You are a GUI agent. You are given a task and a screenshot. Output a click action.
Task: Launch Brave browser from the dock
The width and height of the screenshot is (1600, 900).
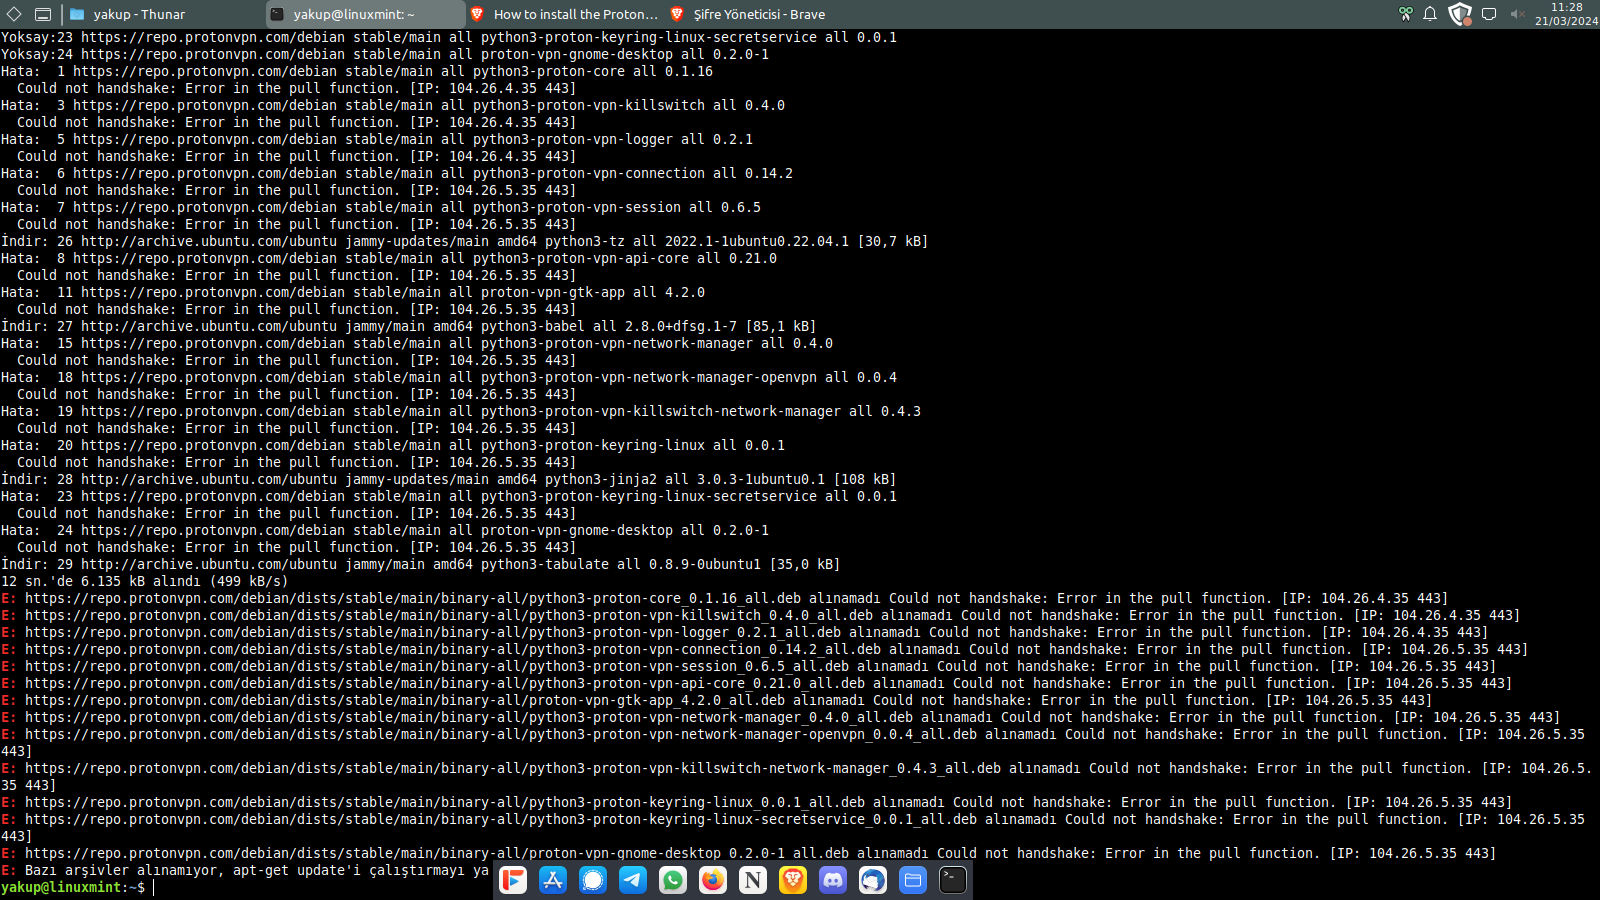coord(793,880)
